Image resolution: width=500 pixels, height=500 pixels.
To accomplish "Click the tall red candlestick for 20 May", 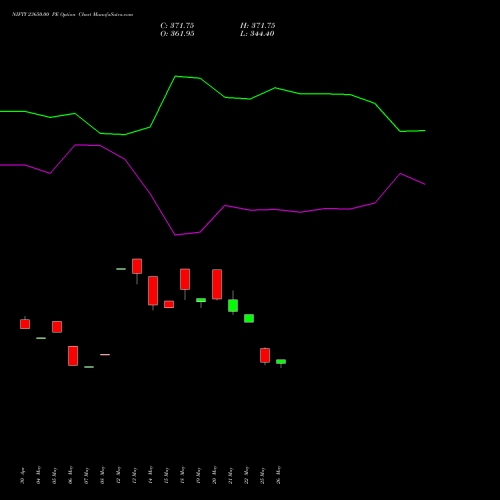I will point(217,284).
